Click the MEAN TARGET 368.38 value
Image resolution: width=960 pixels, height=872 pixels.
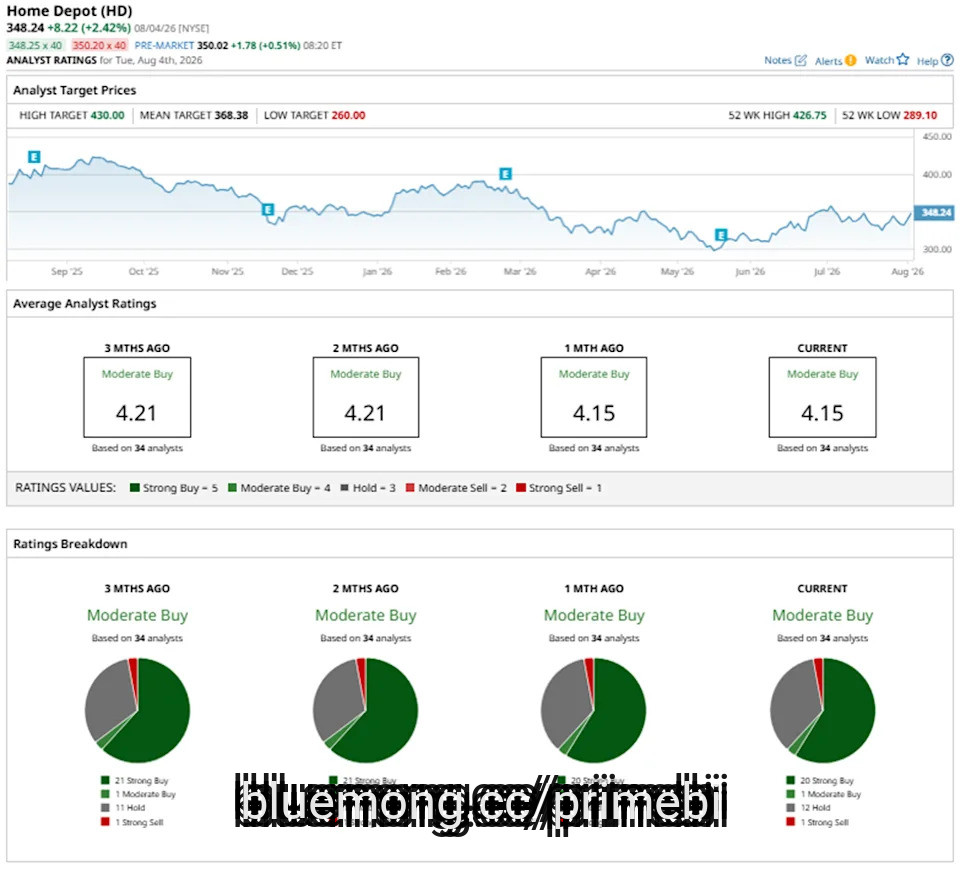tap(231, 115)
